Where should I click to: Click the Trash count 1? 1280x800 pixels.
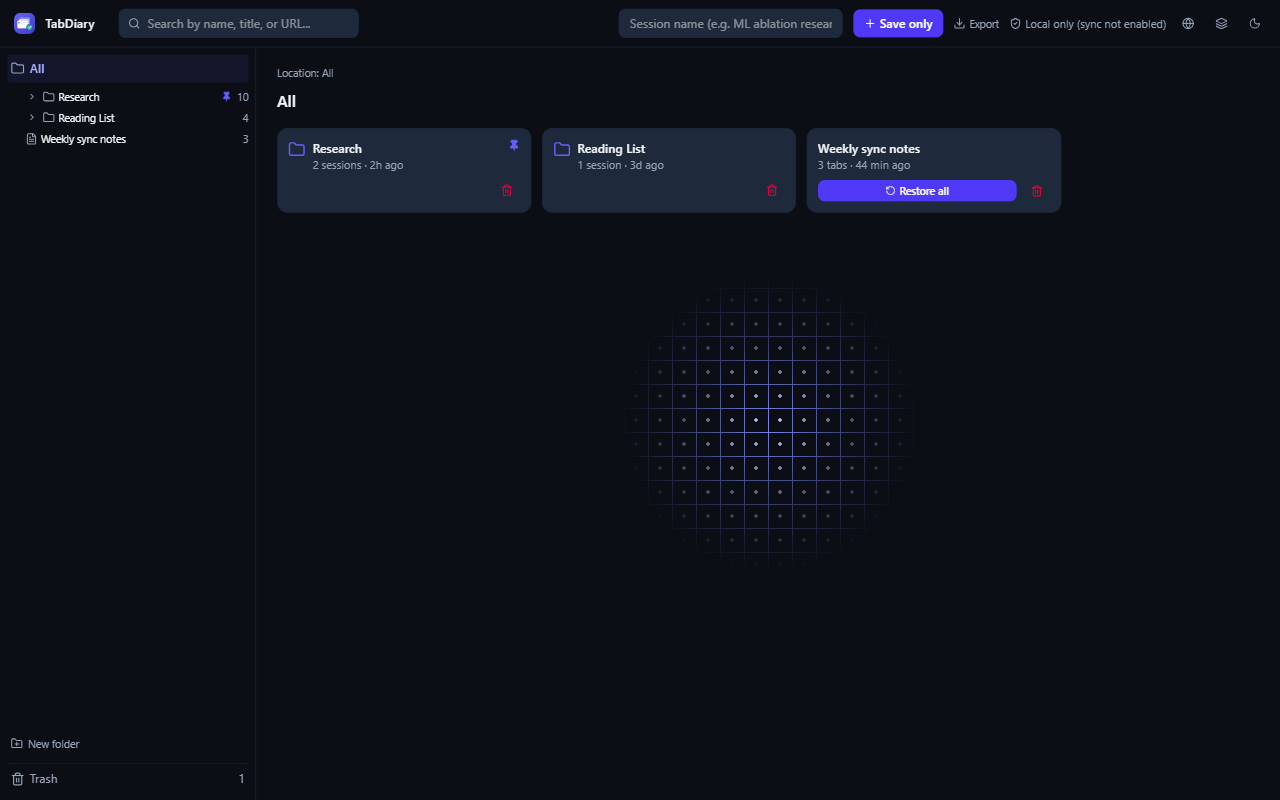click(x=241, y=779)
